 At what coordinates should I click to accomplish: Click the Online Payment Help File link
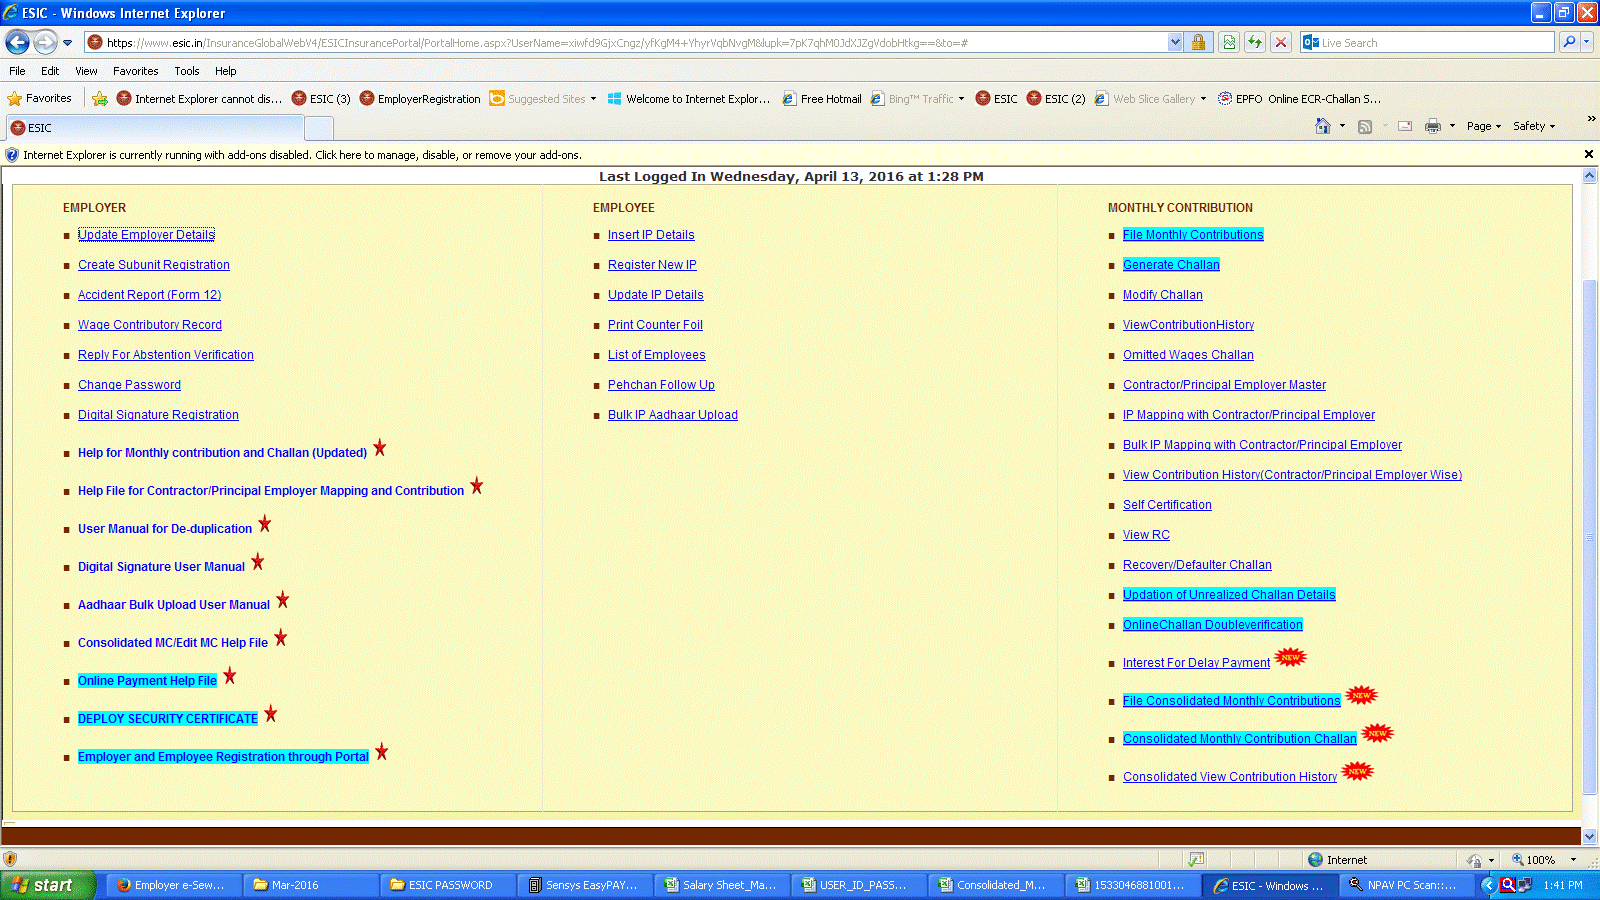point(147,681)
